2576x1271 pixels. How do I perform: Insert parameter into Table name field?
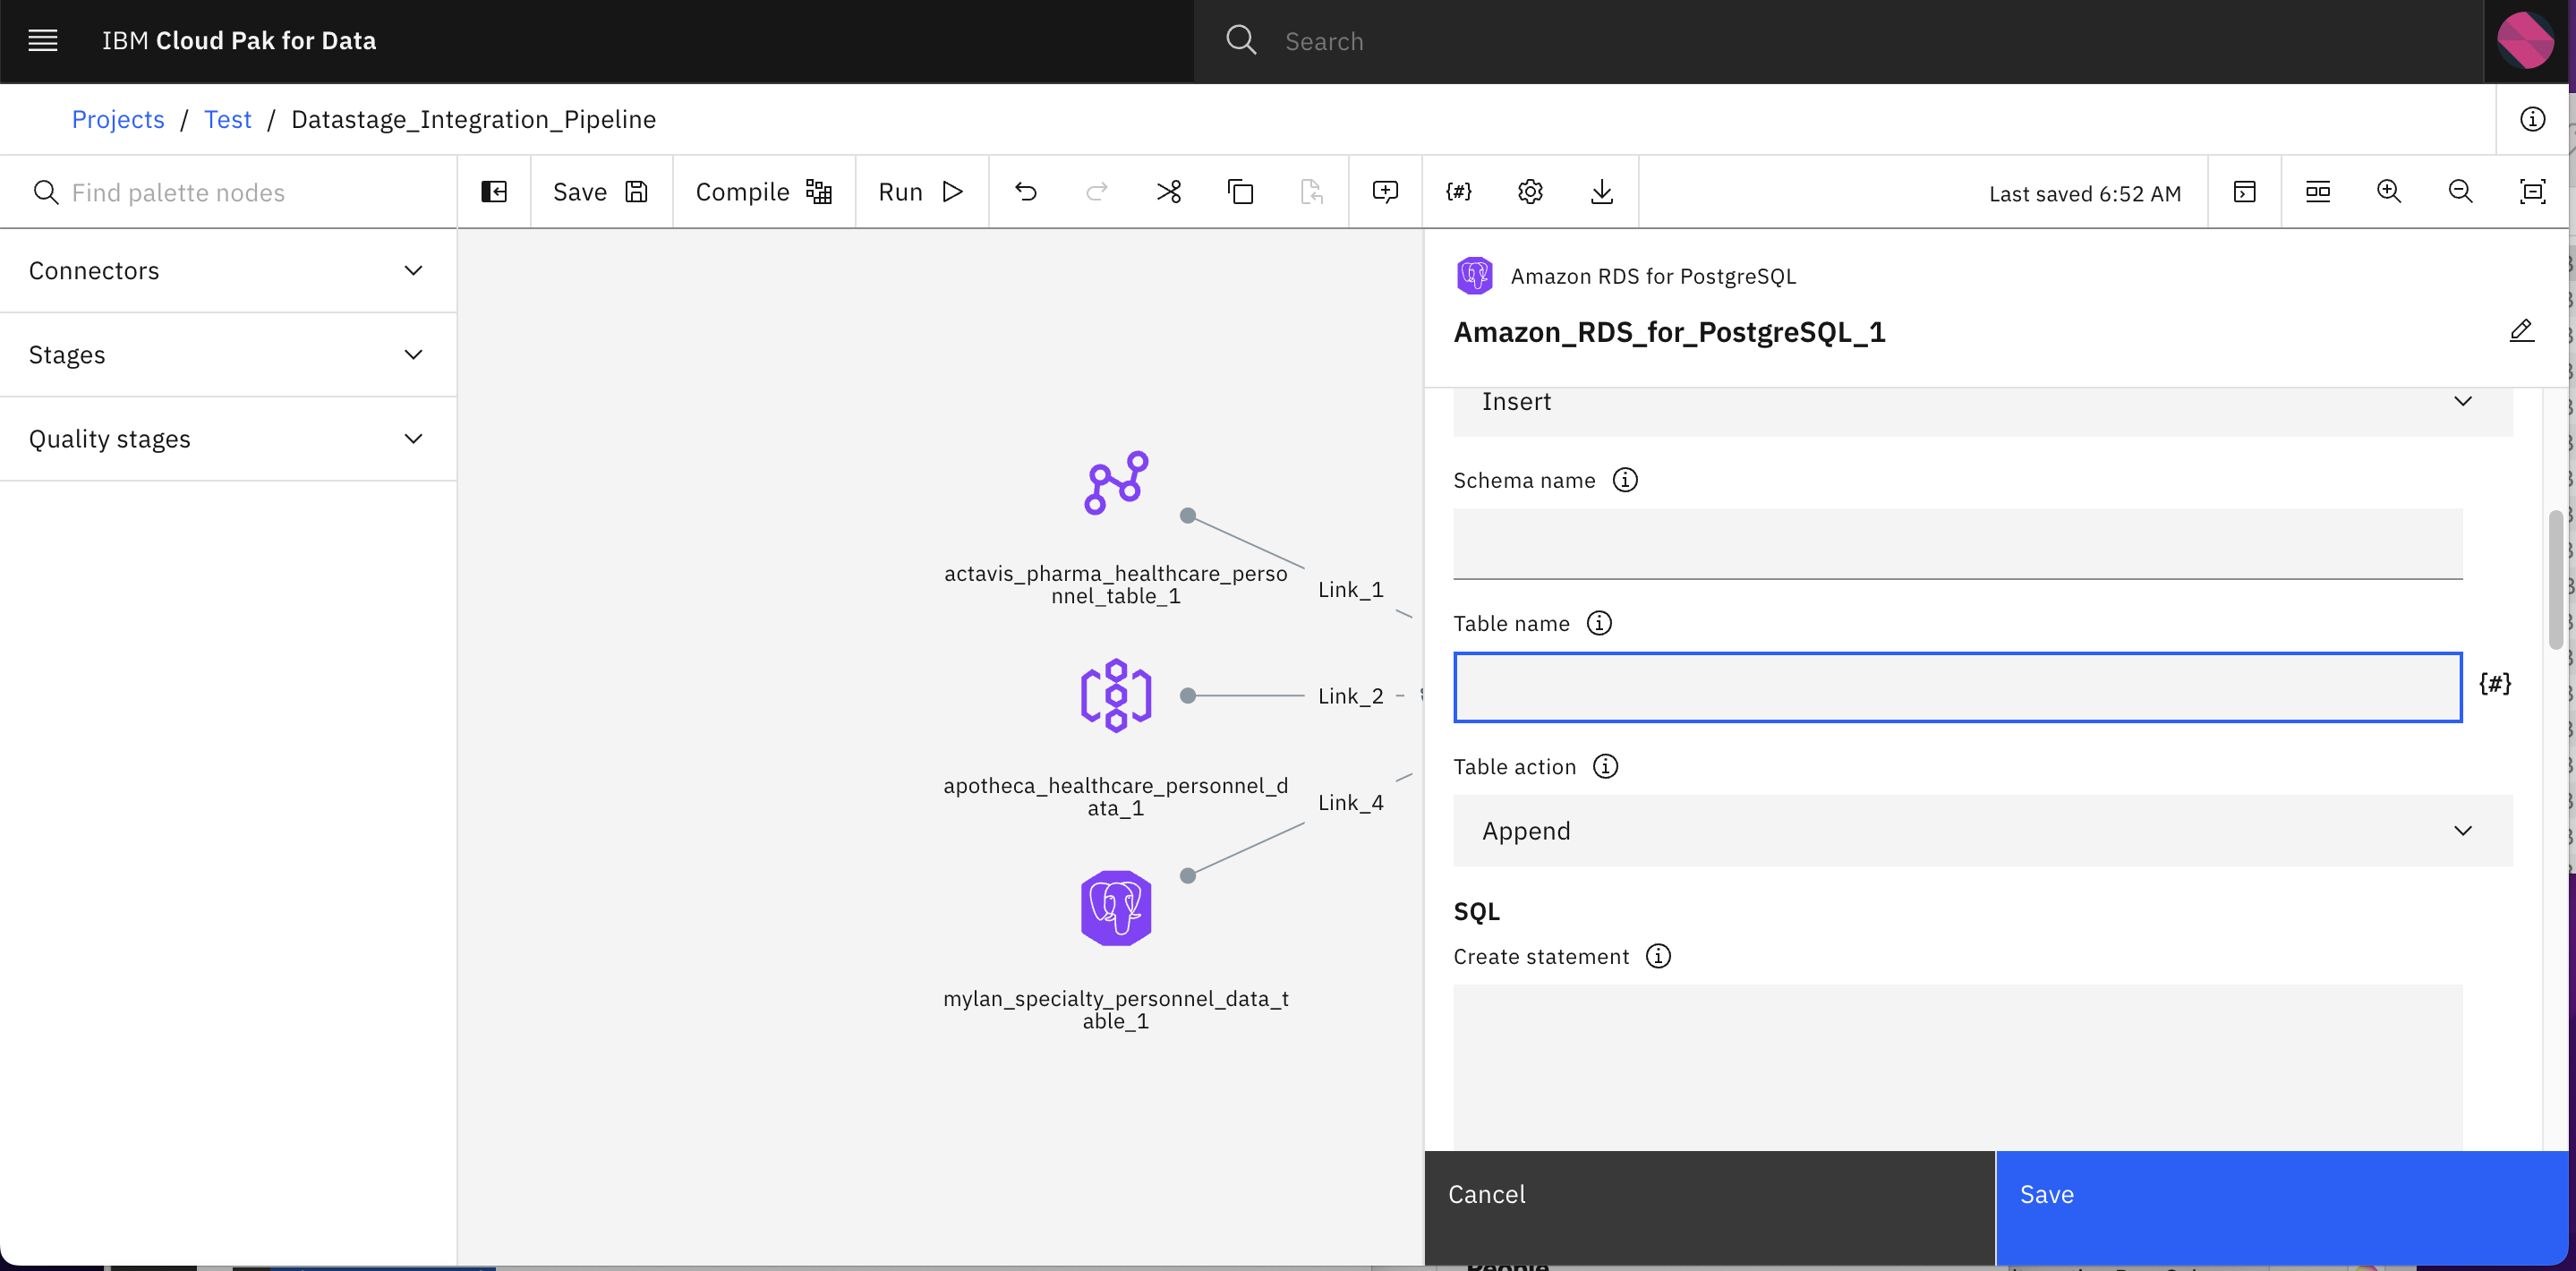click(x=2495, y=684)
